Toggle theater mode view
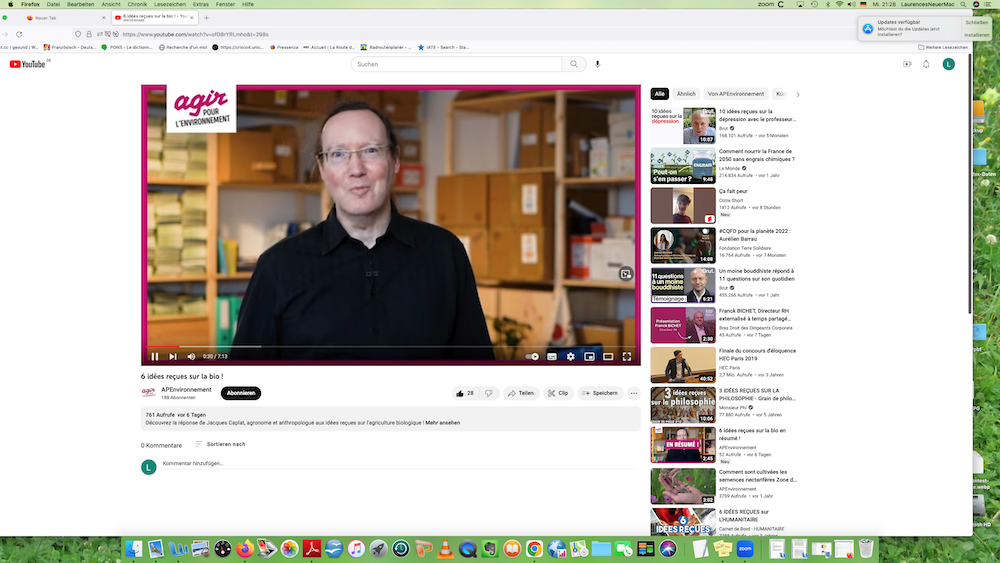The image size is (1000, 563). click(608, 356)
